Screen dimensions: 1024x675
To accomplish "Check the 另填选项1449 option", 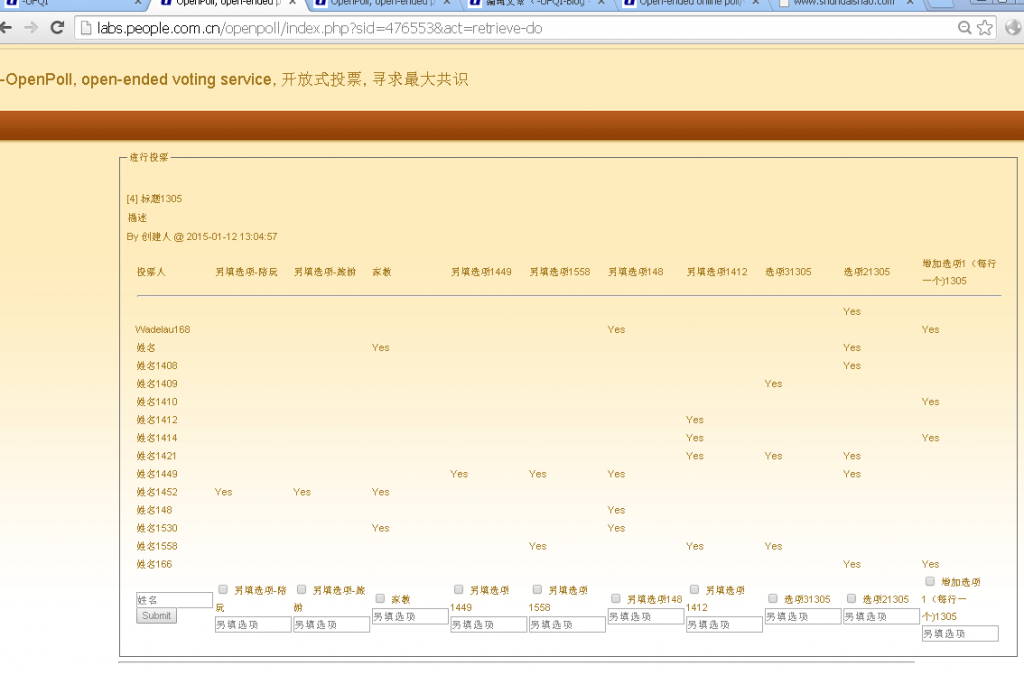I will pyautogui.click(x=458, y=589).
